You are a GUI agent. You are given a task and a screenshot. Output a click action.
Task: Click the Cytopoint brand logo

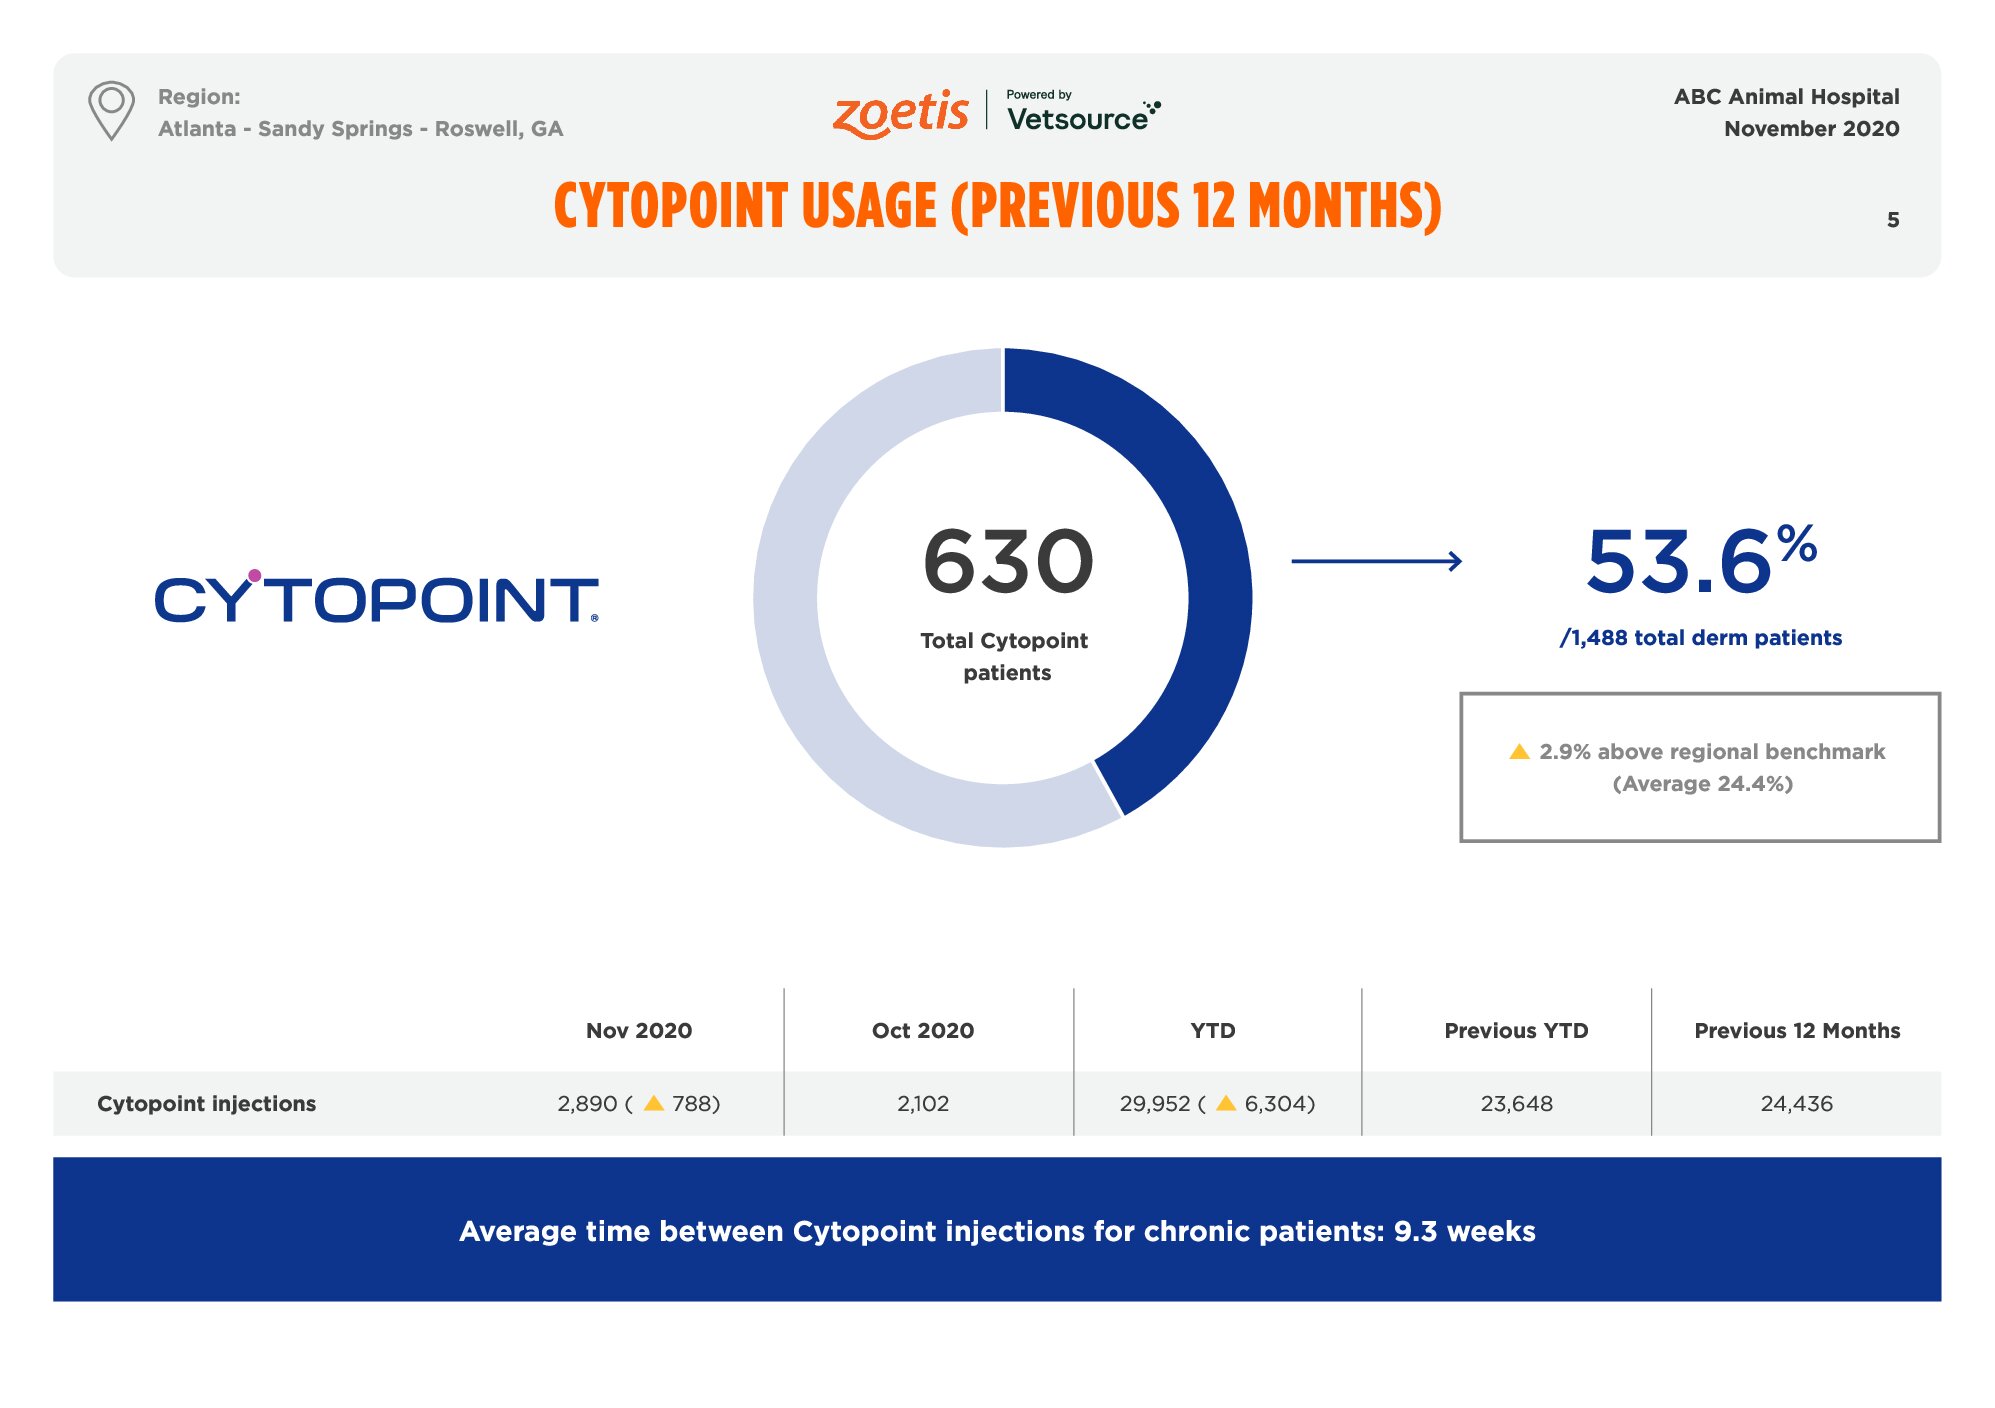tap(377, 596)
